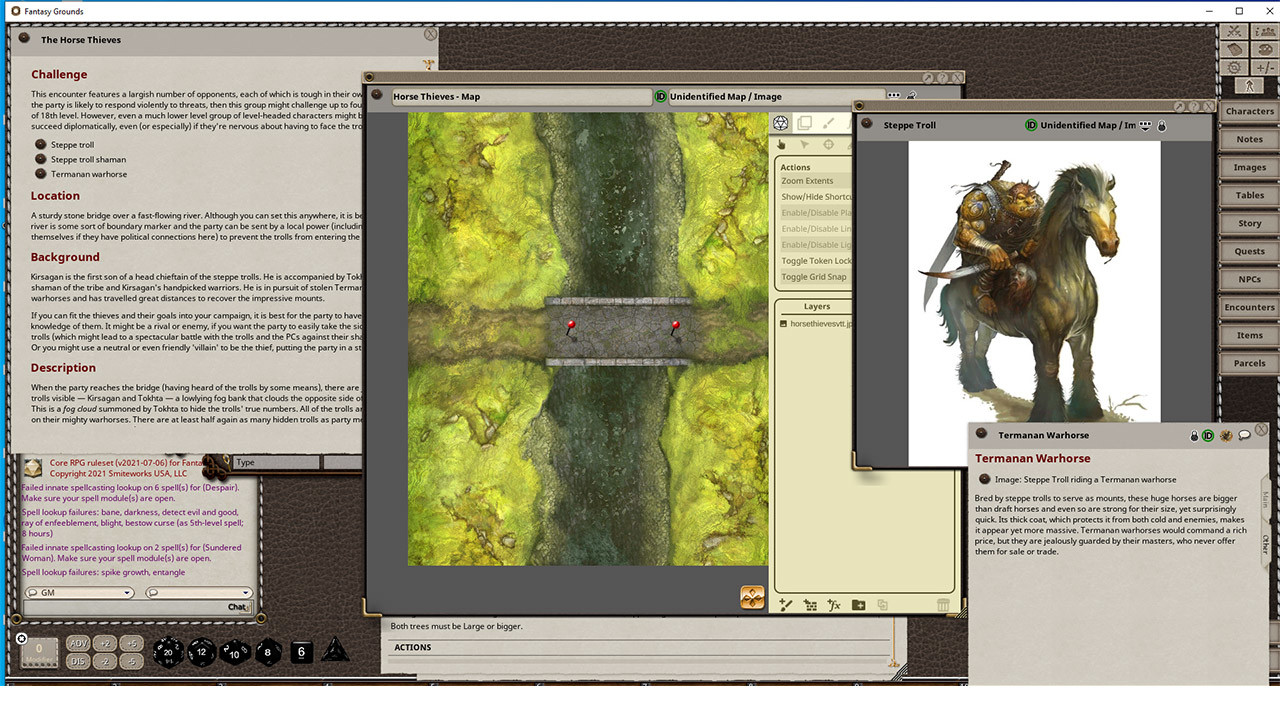Roll the d12 die
The height and width of the screenshot is (720, 1280).
(200, 652)
